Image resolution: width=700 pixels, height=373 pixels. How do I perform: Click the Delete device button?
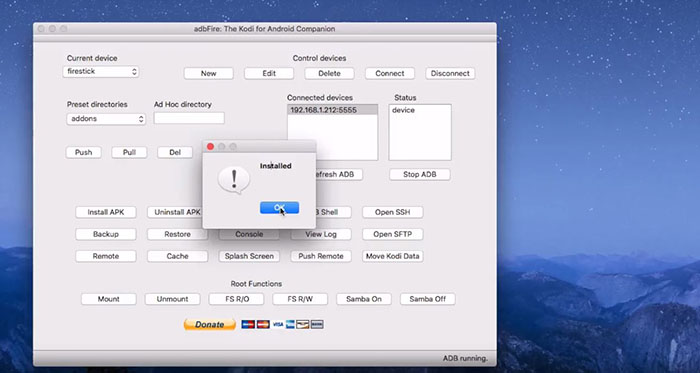point(329,74)
